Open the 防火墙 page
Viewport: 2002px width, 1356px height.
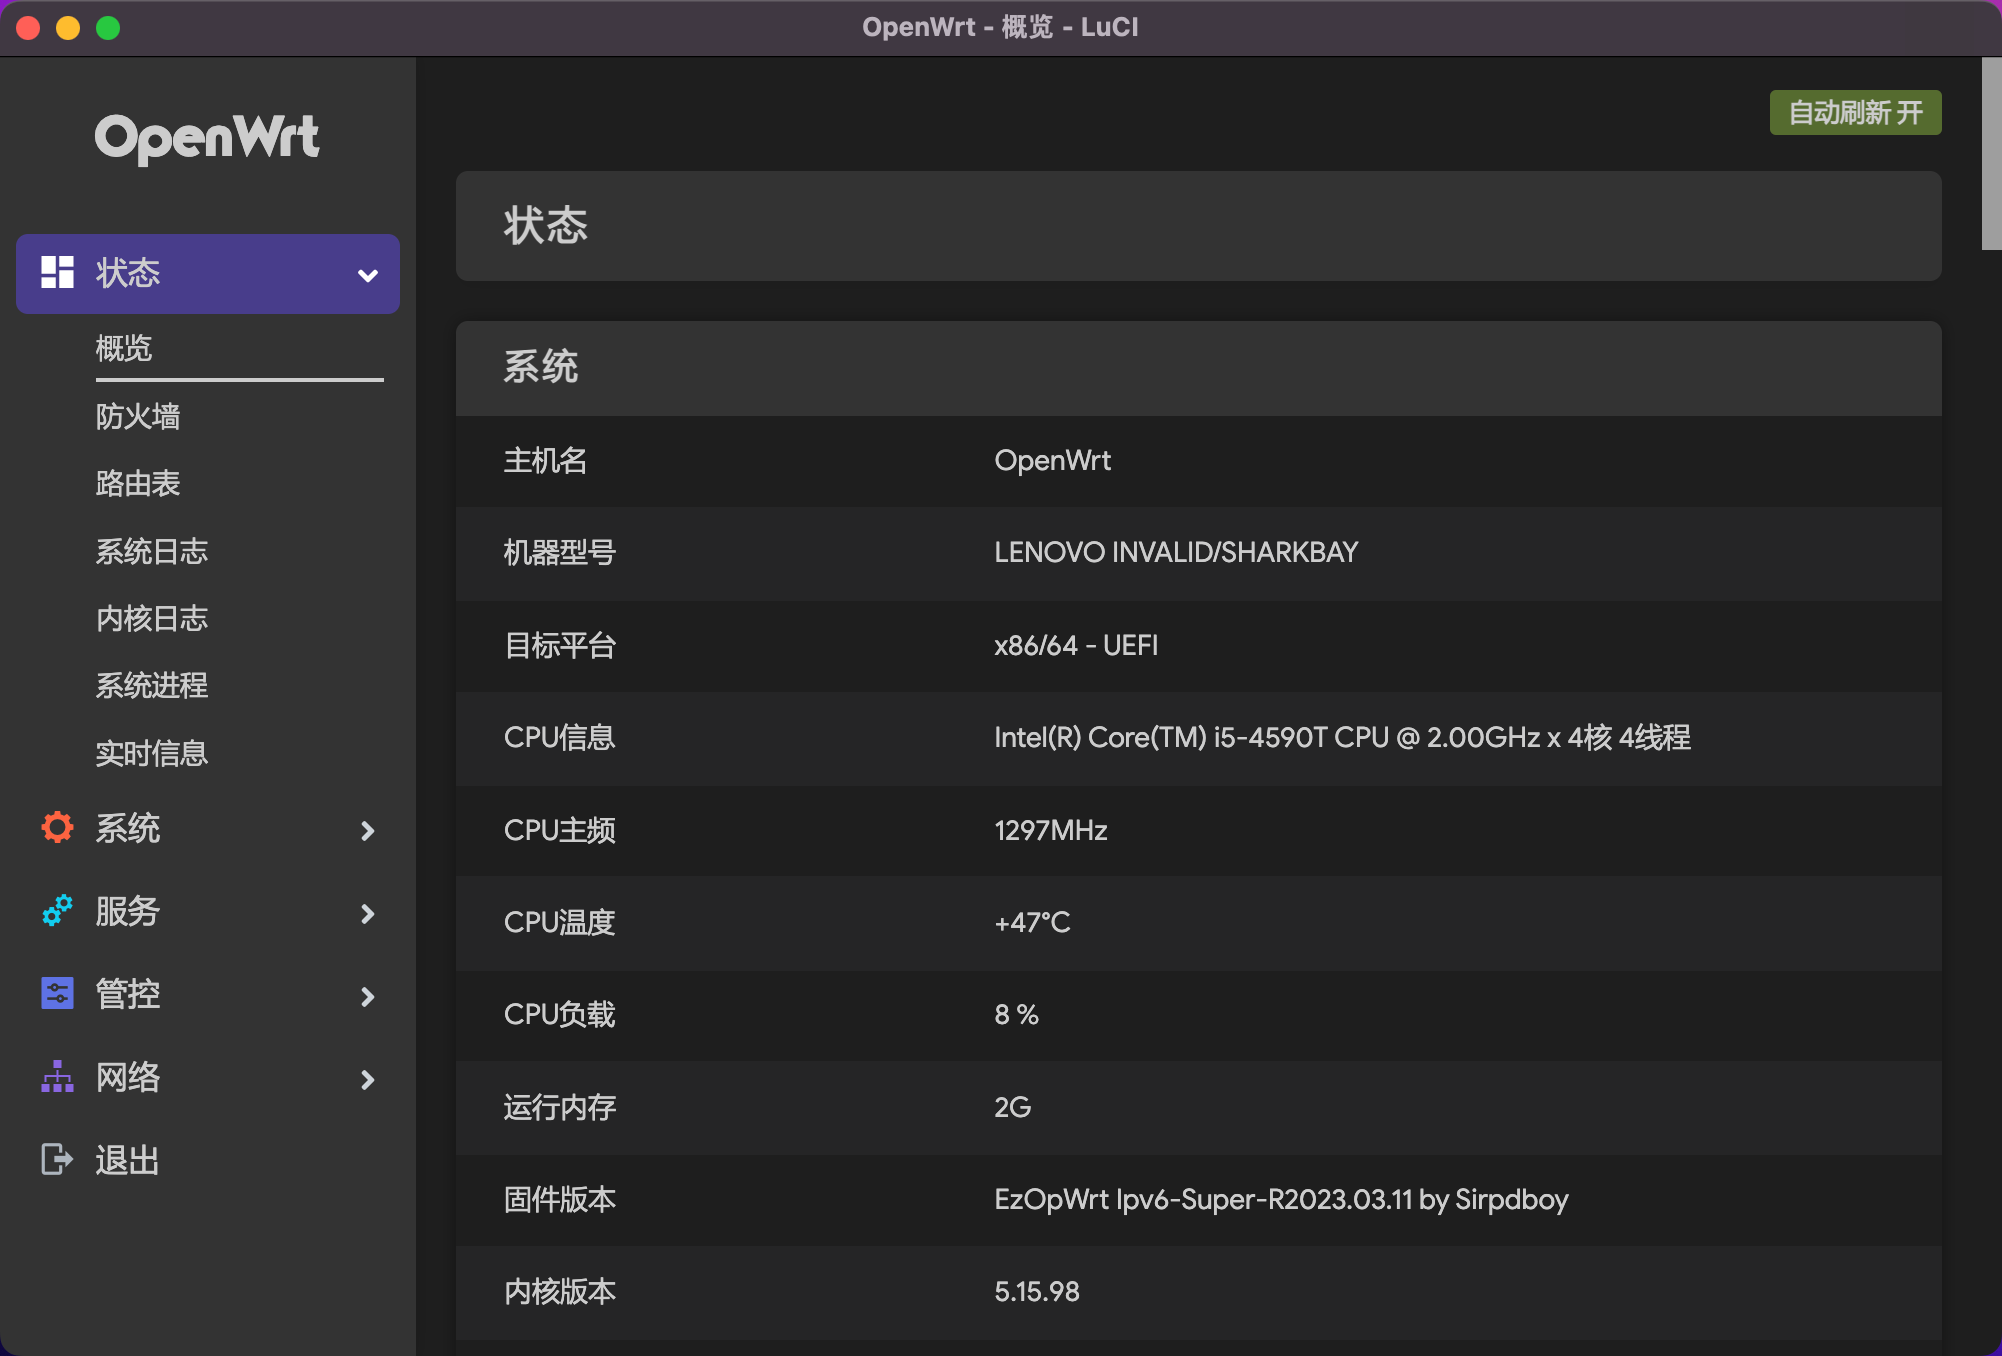(138, 417)
